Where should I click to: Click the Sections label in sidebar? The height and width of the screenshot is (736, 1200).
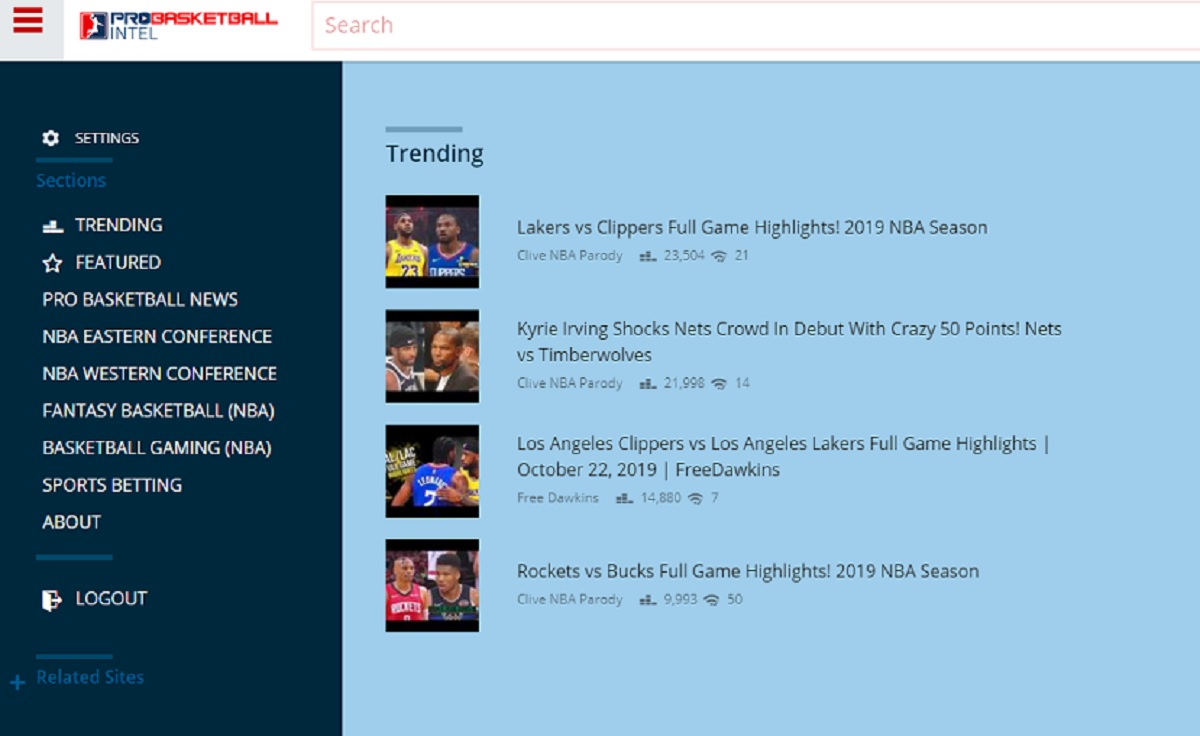(x=71, y=181)
